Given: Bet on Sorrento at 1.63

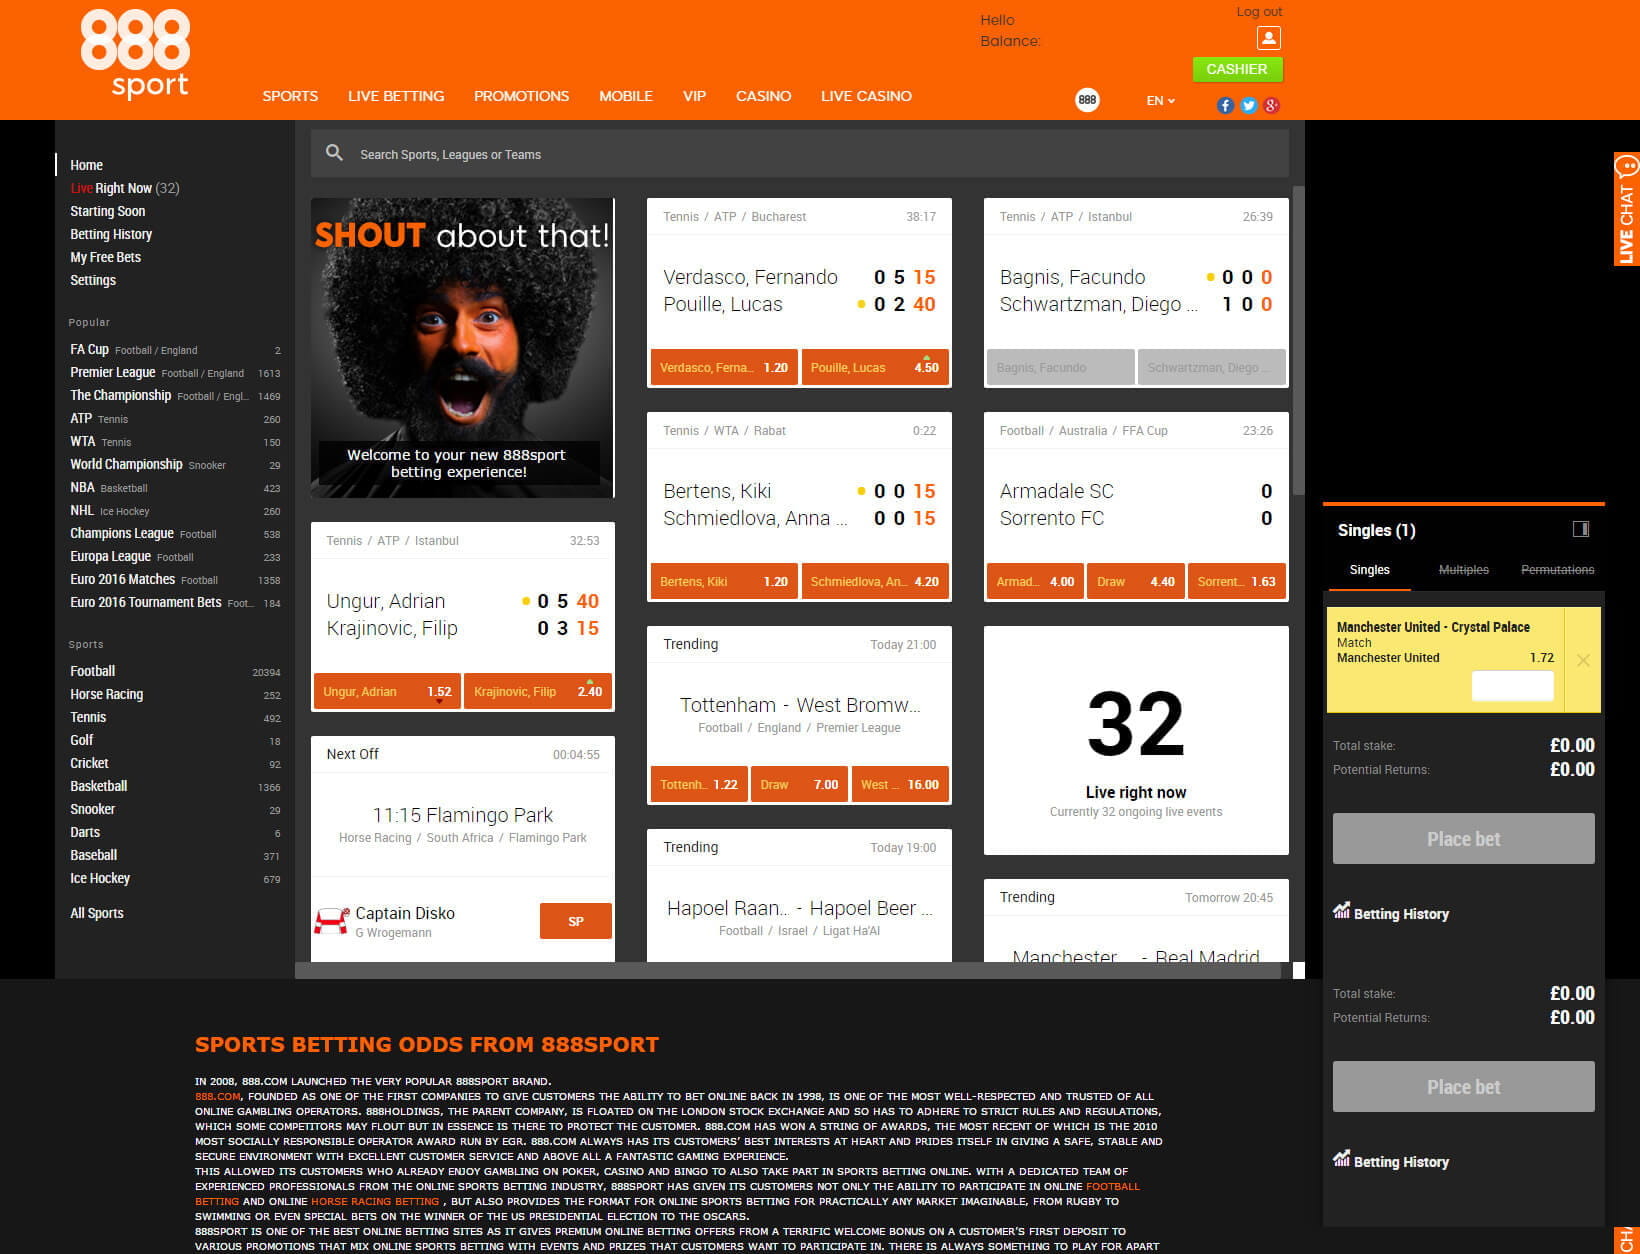Looking at the screenshot, I should coord(1236,581).
